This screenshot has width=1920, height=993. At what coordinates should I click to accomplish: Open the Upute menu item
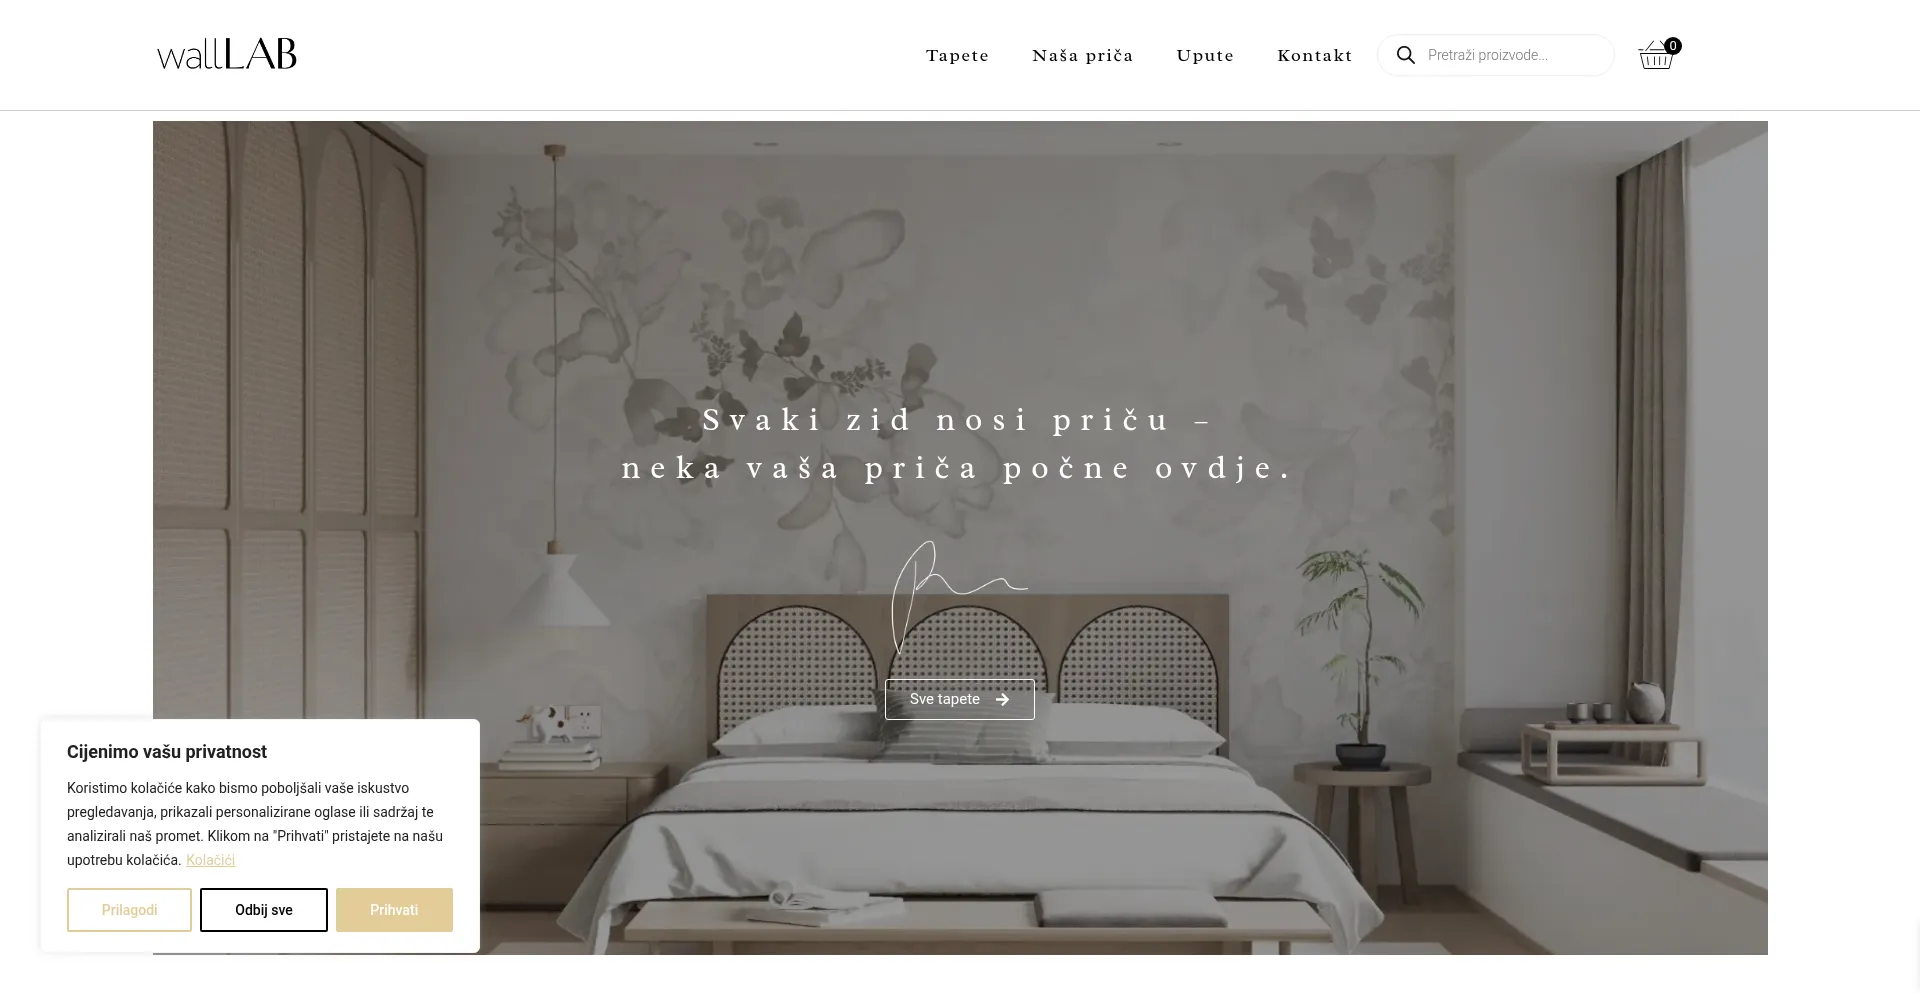1205,55
